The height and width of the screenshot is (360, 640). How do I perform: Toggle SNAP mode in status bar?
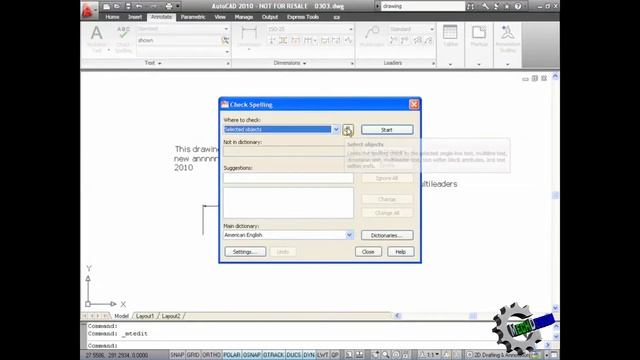click(177, 355)
